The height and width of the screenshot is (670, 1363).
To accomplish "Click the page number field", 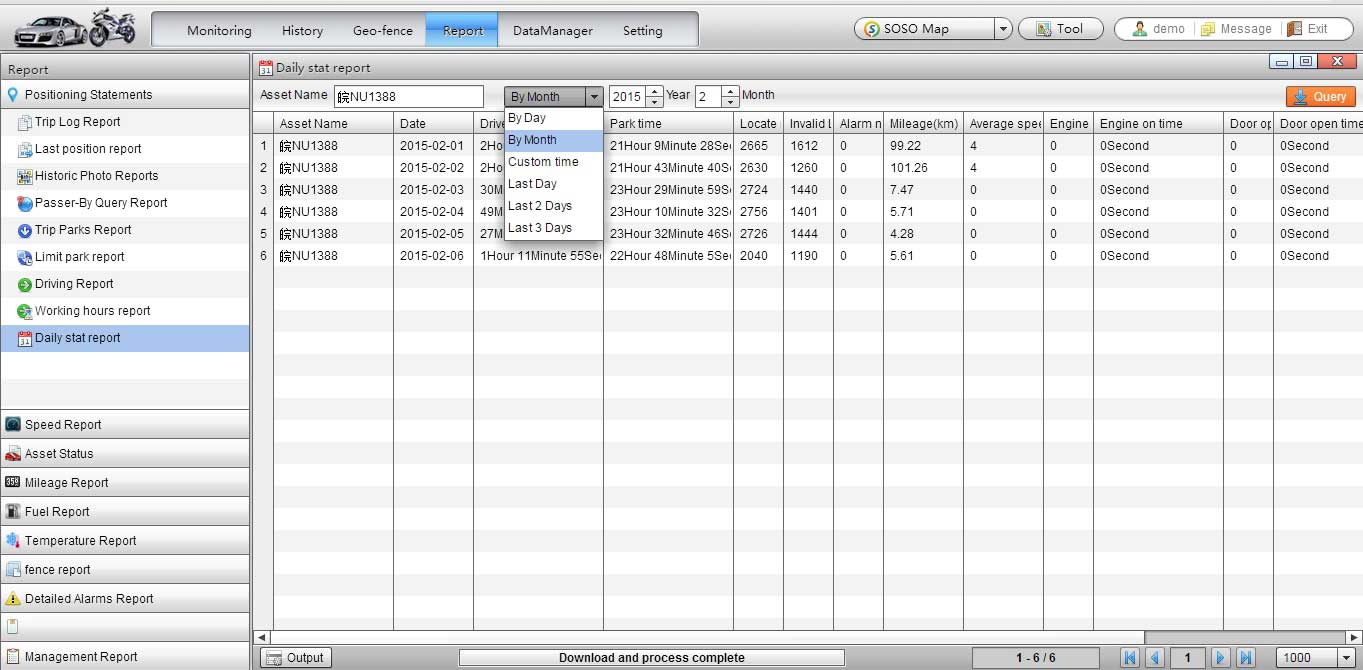I will 1187,657.
